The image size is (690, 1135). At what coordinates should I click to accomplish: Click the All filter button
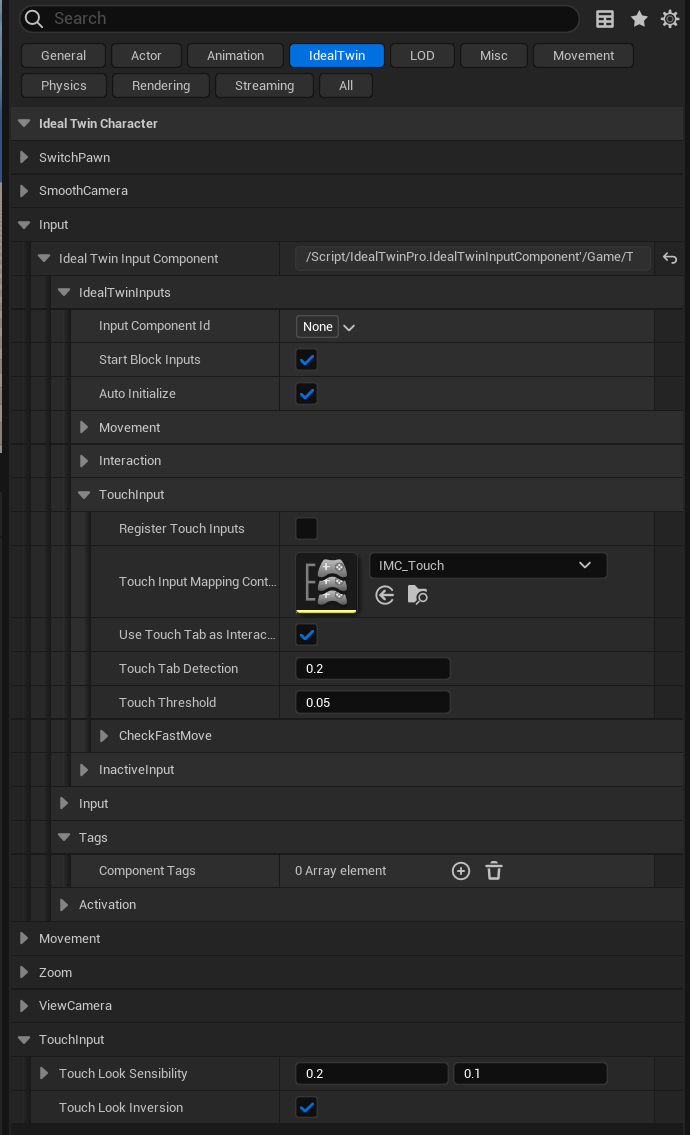[x=346, y=86]
